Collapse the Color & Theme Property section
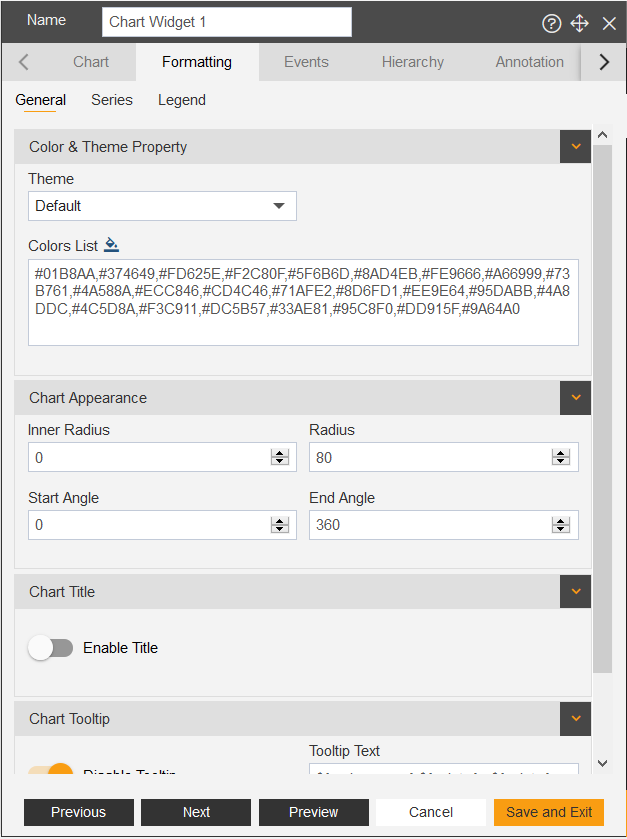The height and width of the screenshot is (839, 627). pyautogui.click(x=576, y=146)
